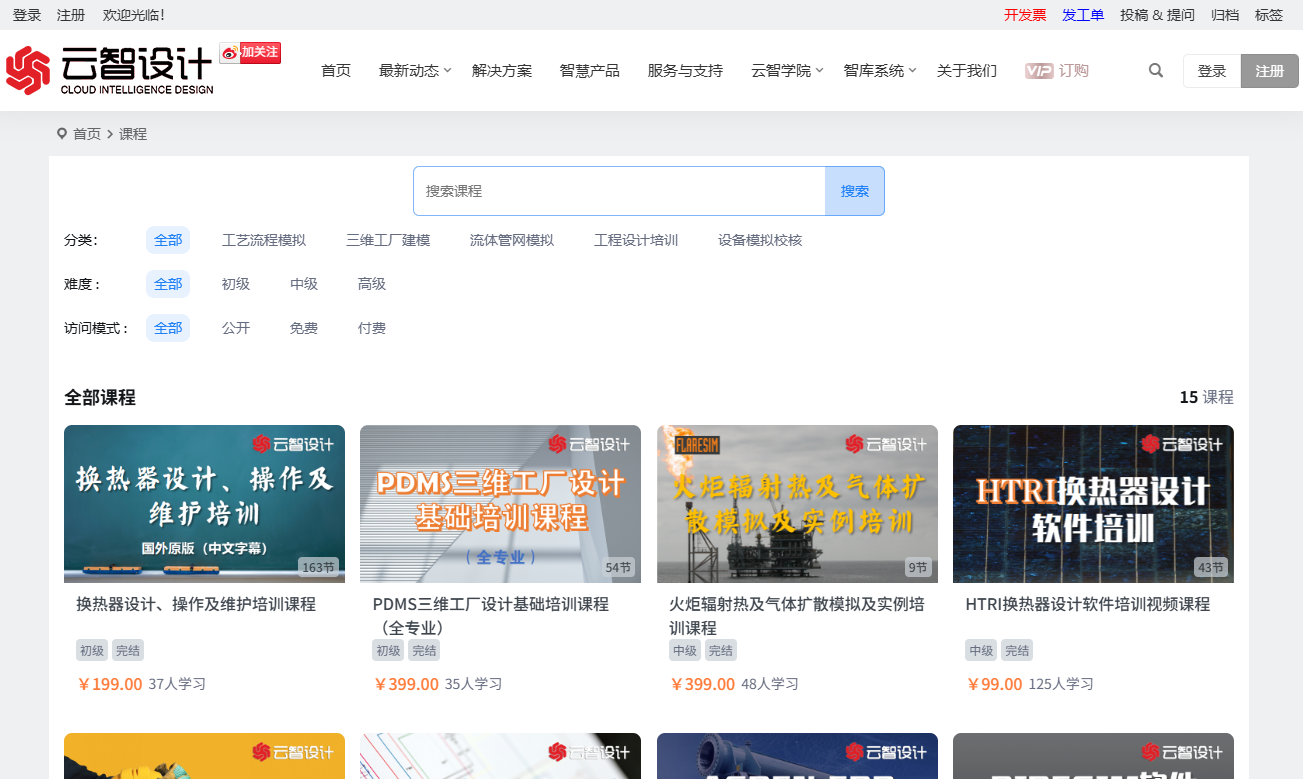Click the 中级 tag on HTRI course
This screenshot has width=1303, height=779.
coord(981,650)
